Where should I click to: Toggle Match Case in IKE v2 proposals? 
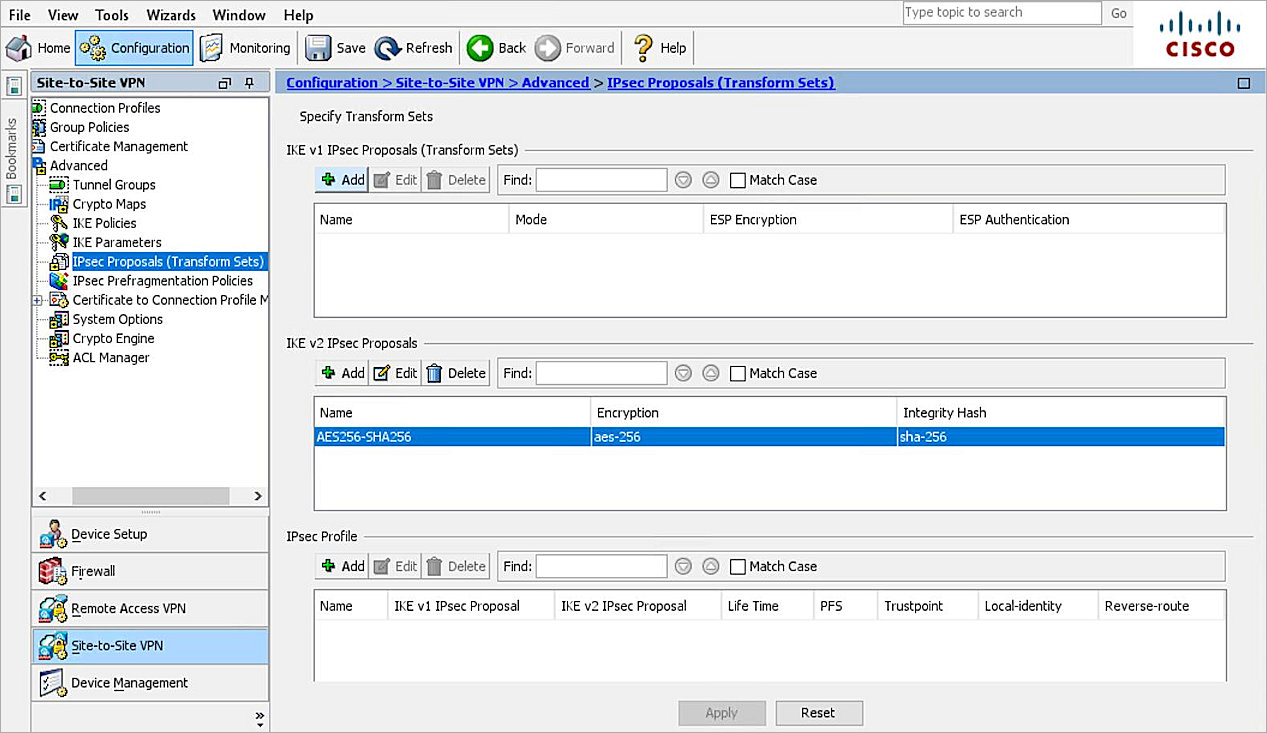[x=738, y=374]
